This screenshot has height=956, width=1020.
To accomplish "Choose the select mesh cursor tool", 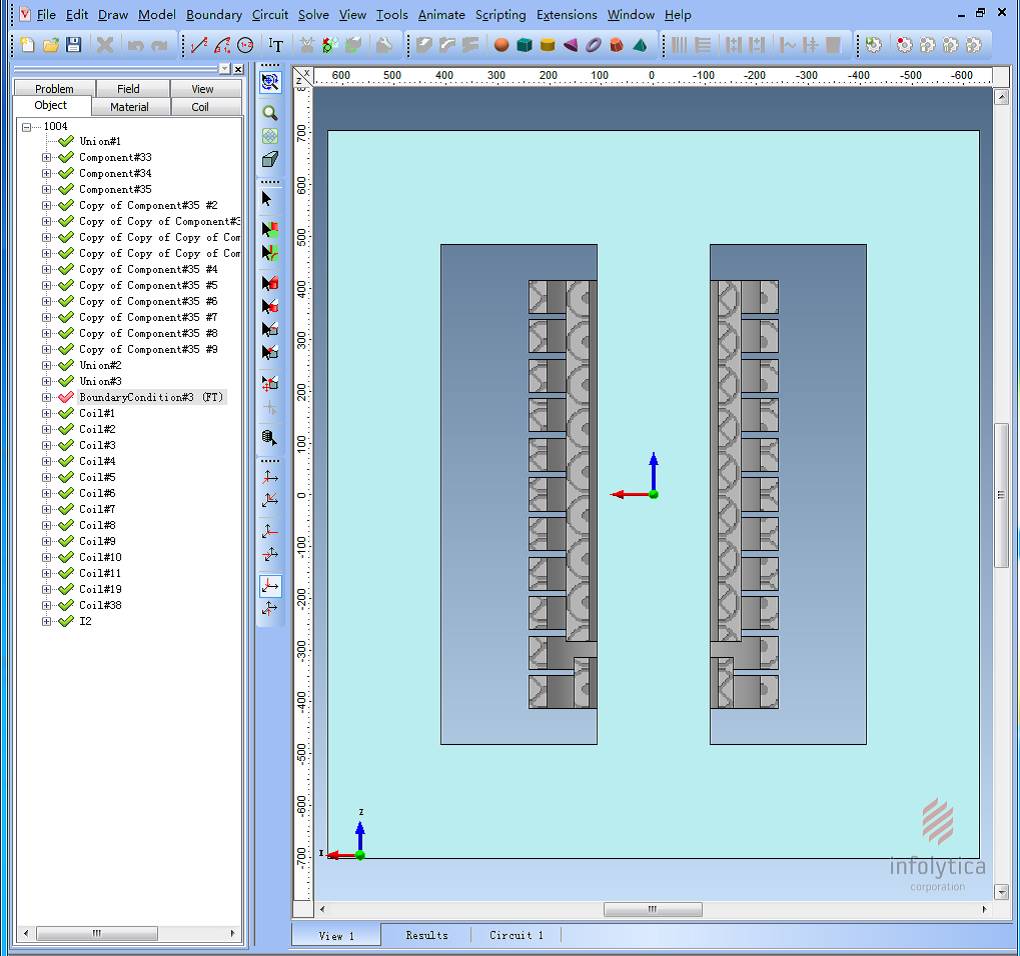I will coord(269,438).
